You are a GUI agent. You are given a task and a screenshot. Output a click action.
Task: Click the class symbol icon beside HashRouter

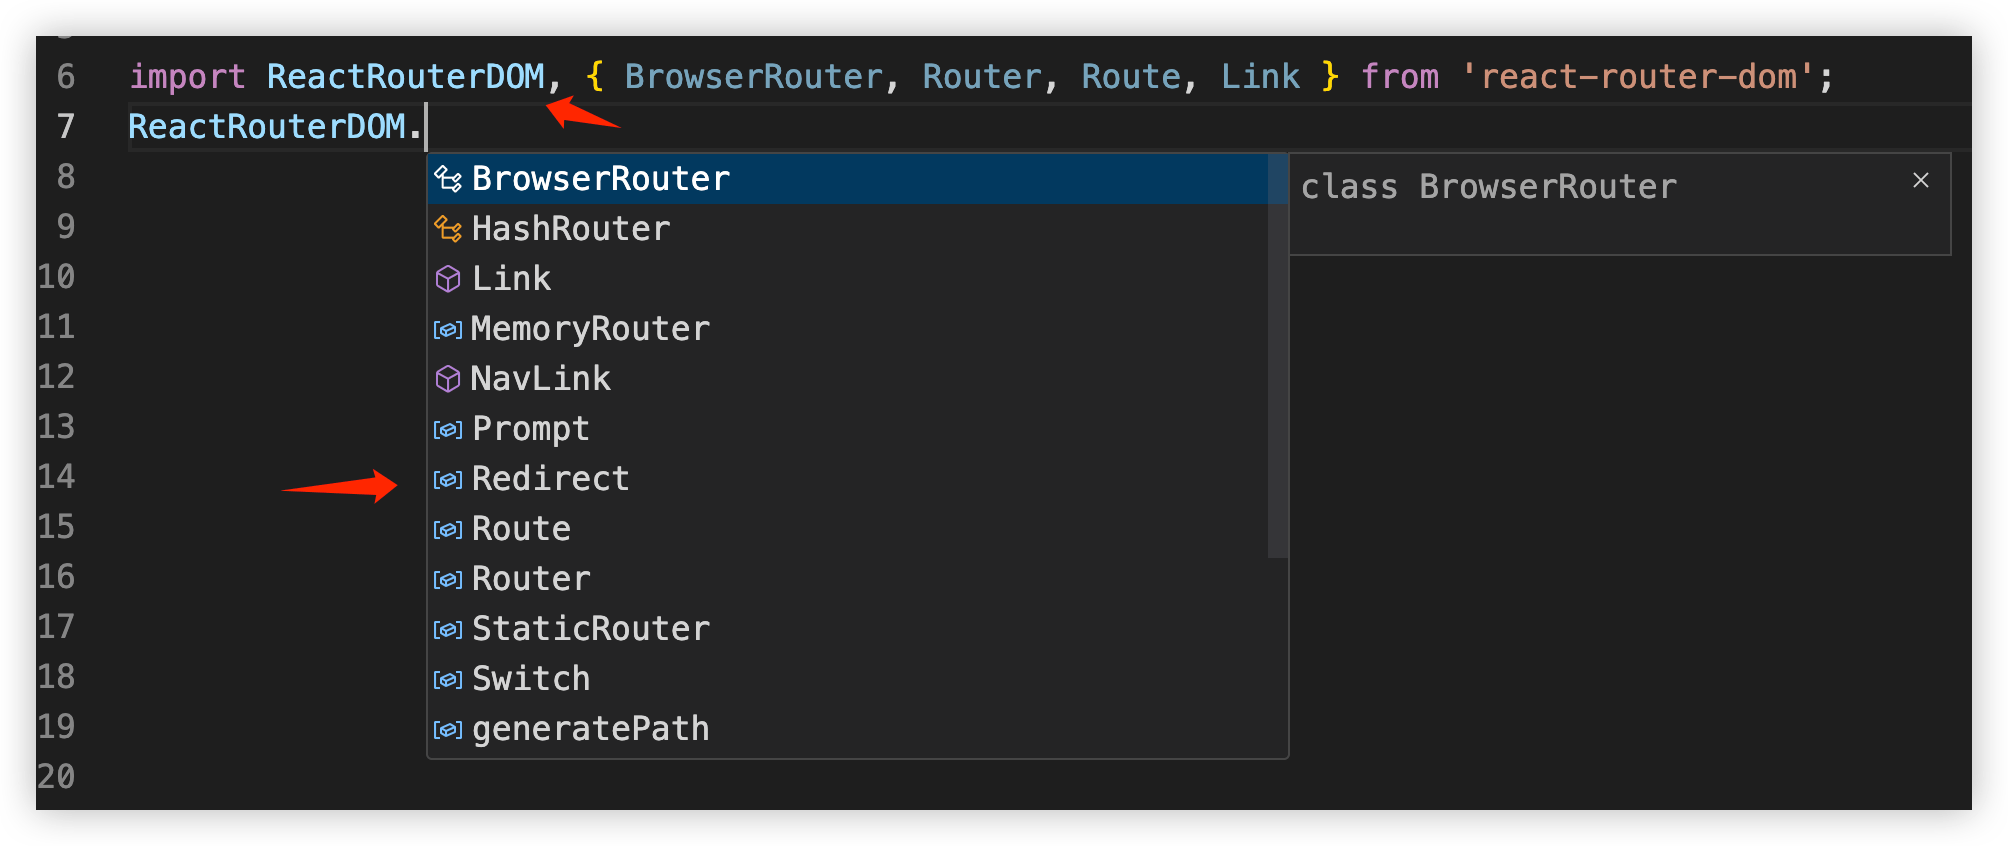[447, 228]
